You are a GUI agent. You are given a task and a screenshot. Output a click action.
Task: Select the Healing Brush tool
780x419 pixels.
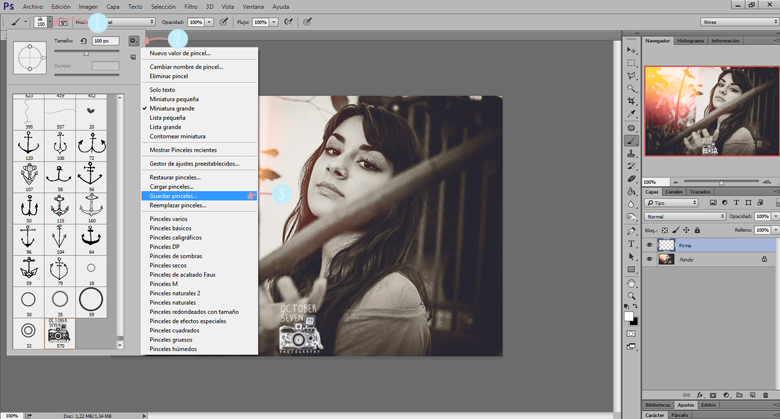631,128
